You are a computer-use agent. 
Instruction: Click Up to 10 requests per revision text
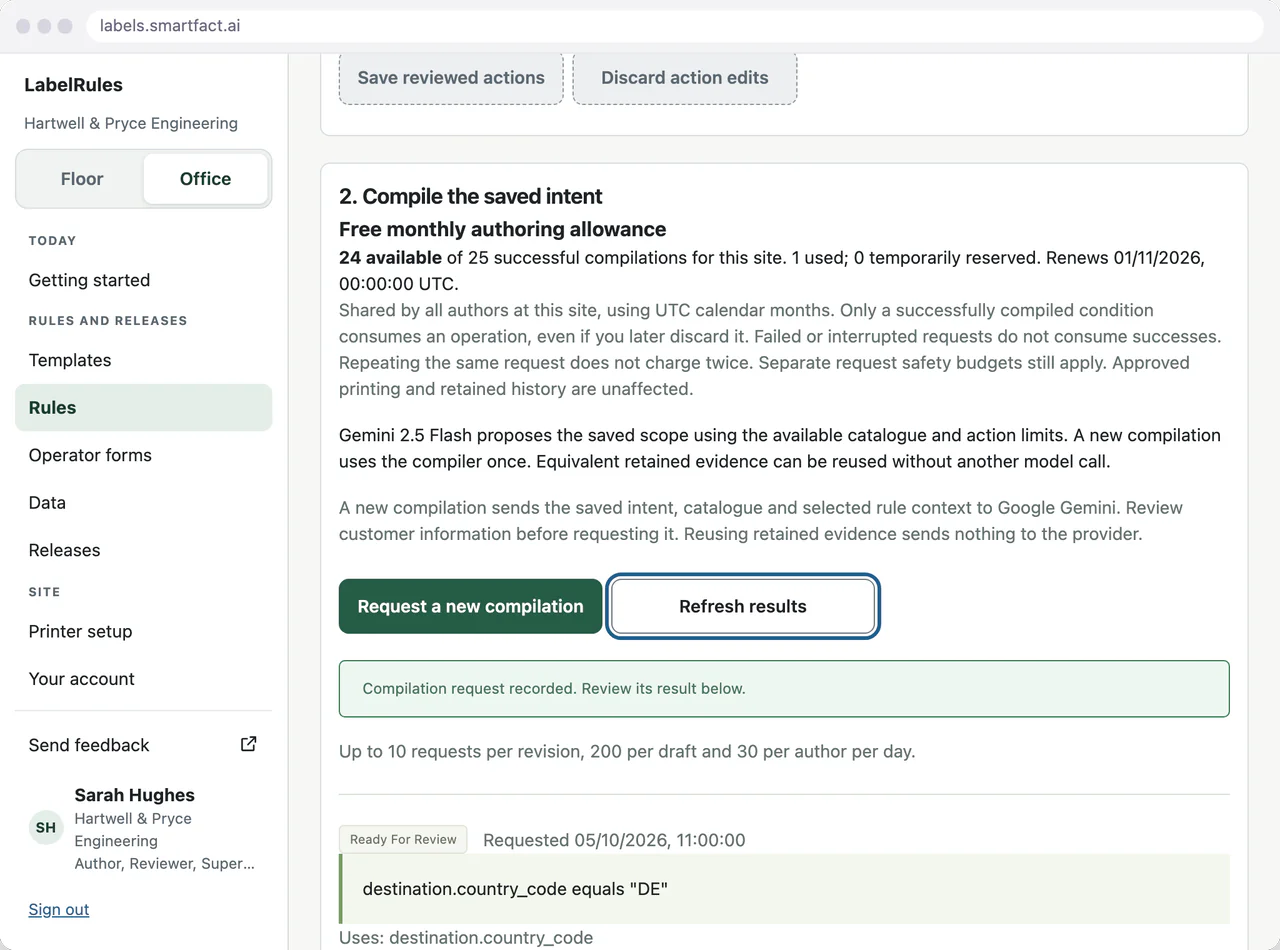pyautogui.click(x=627, y=751)
